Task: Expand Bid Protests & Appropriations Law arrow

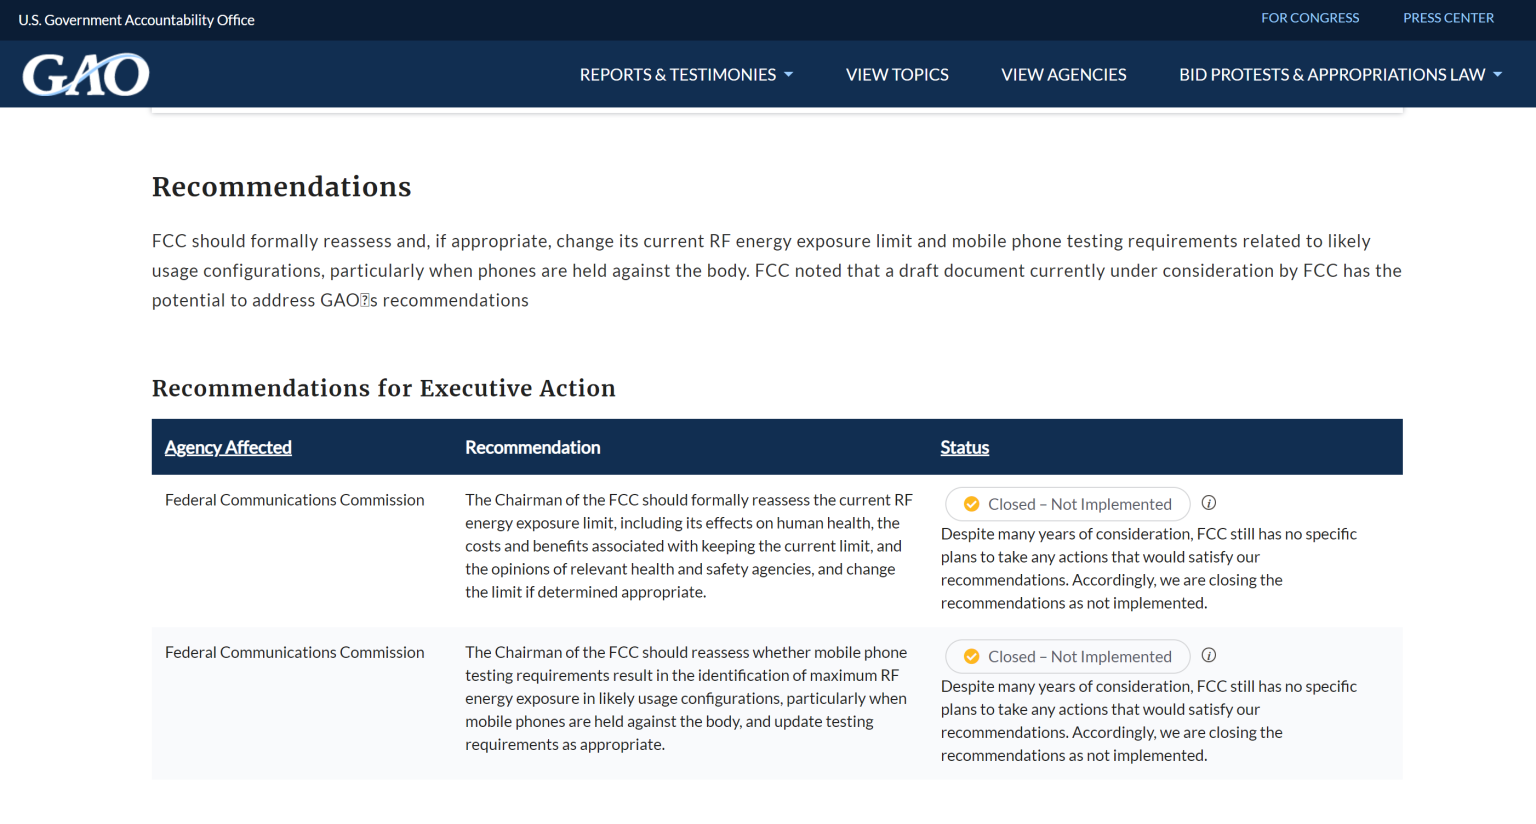Action: 1498,75
